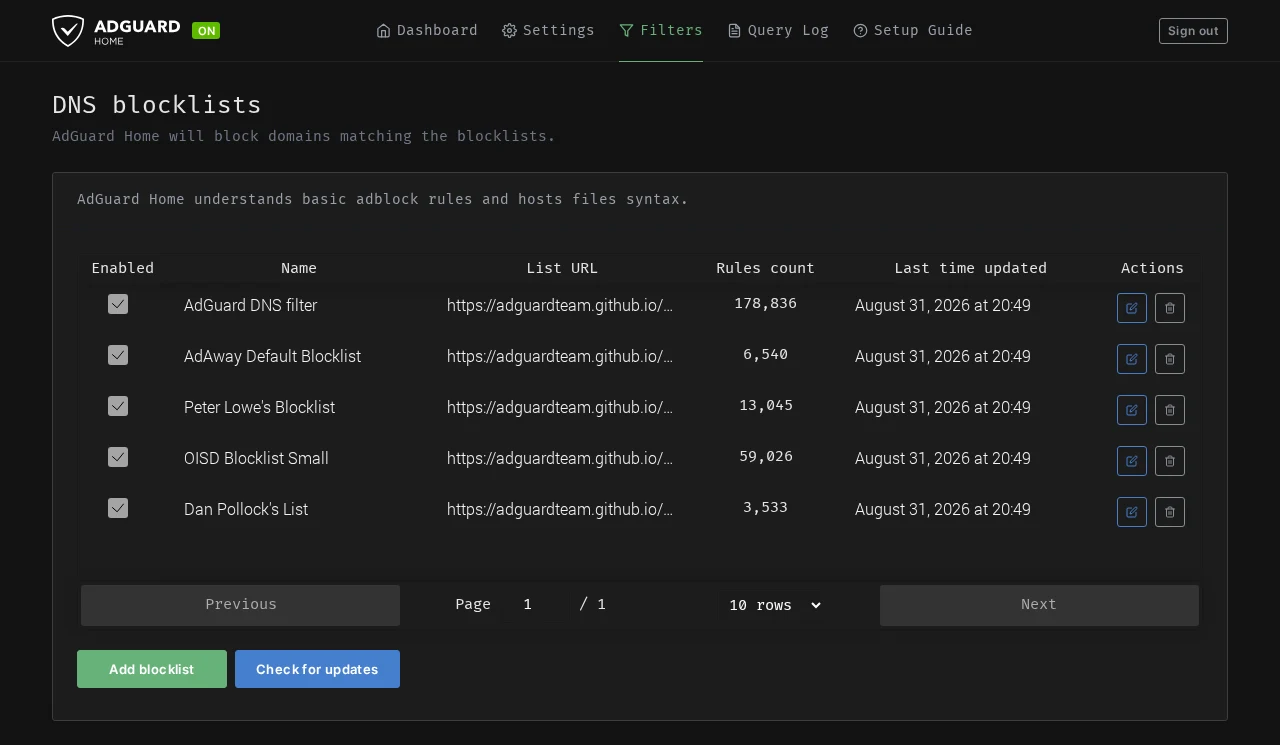Click the rules count 59,026
The height and width of the screenshot is (745, 1280).
765,456
